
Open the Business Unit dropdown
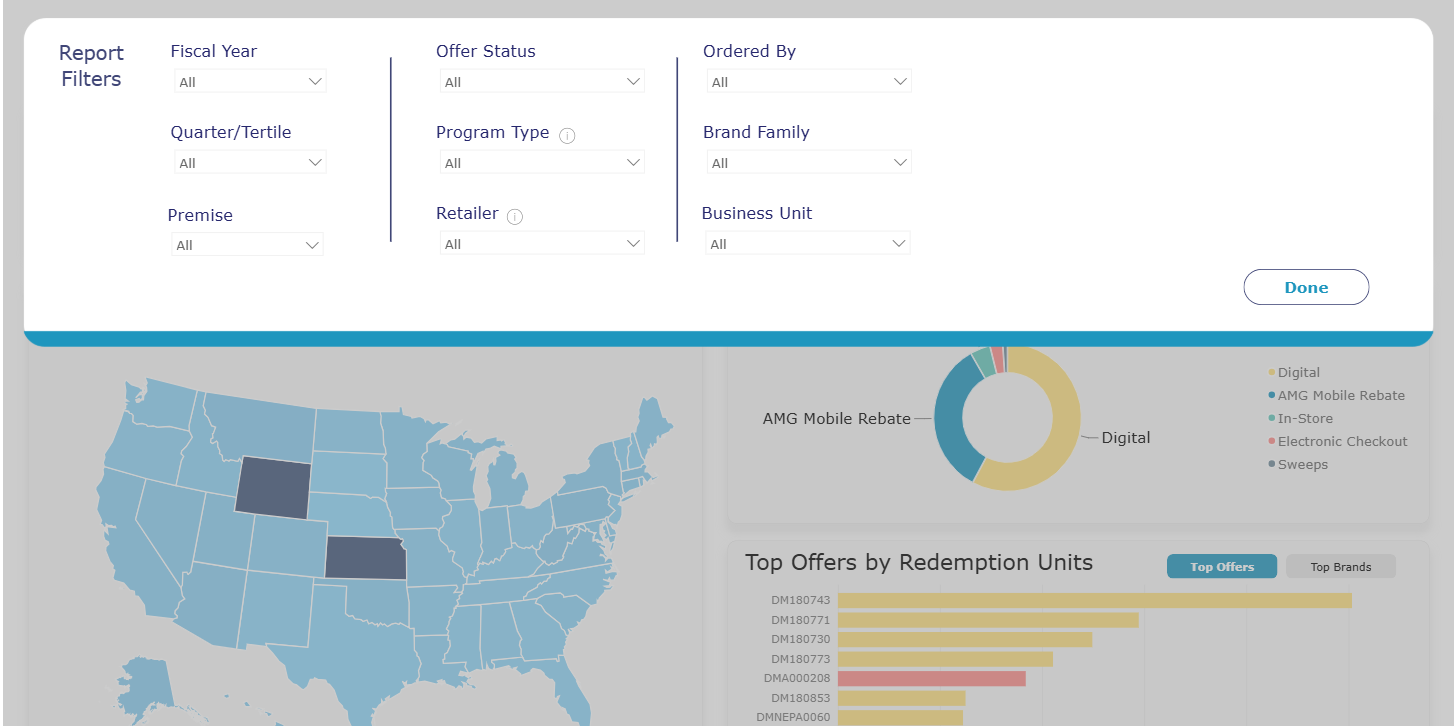click(808, 244)
